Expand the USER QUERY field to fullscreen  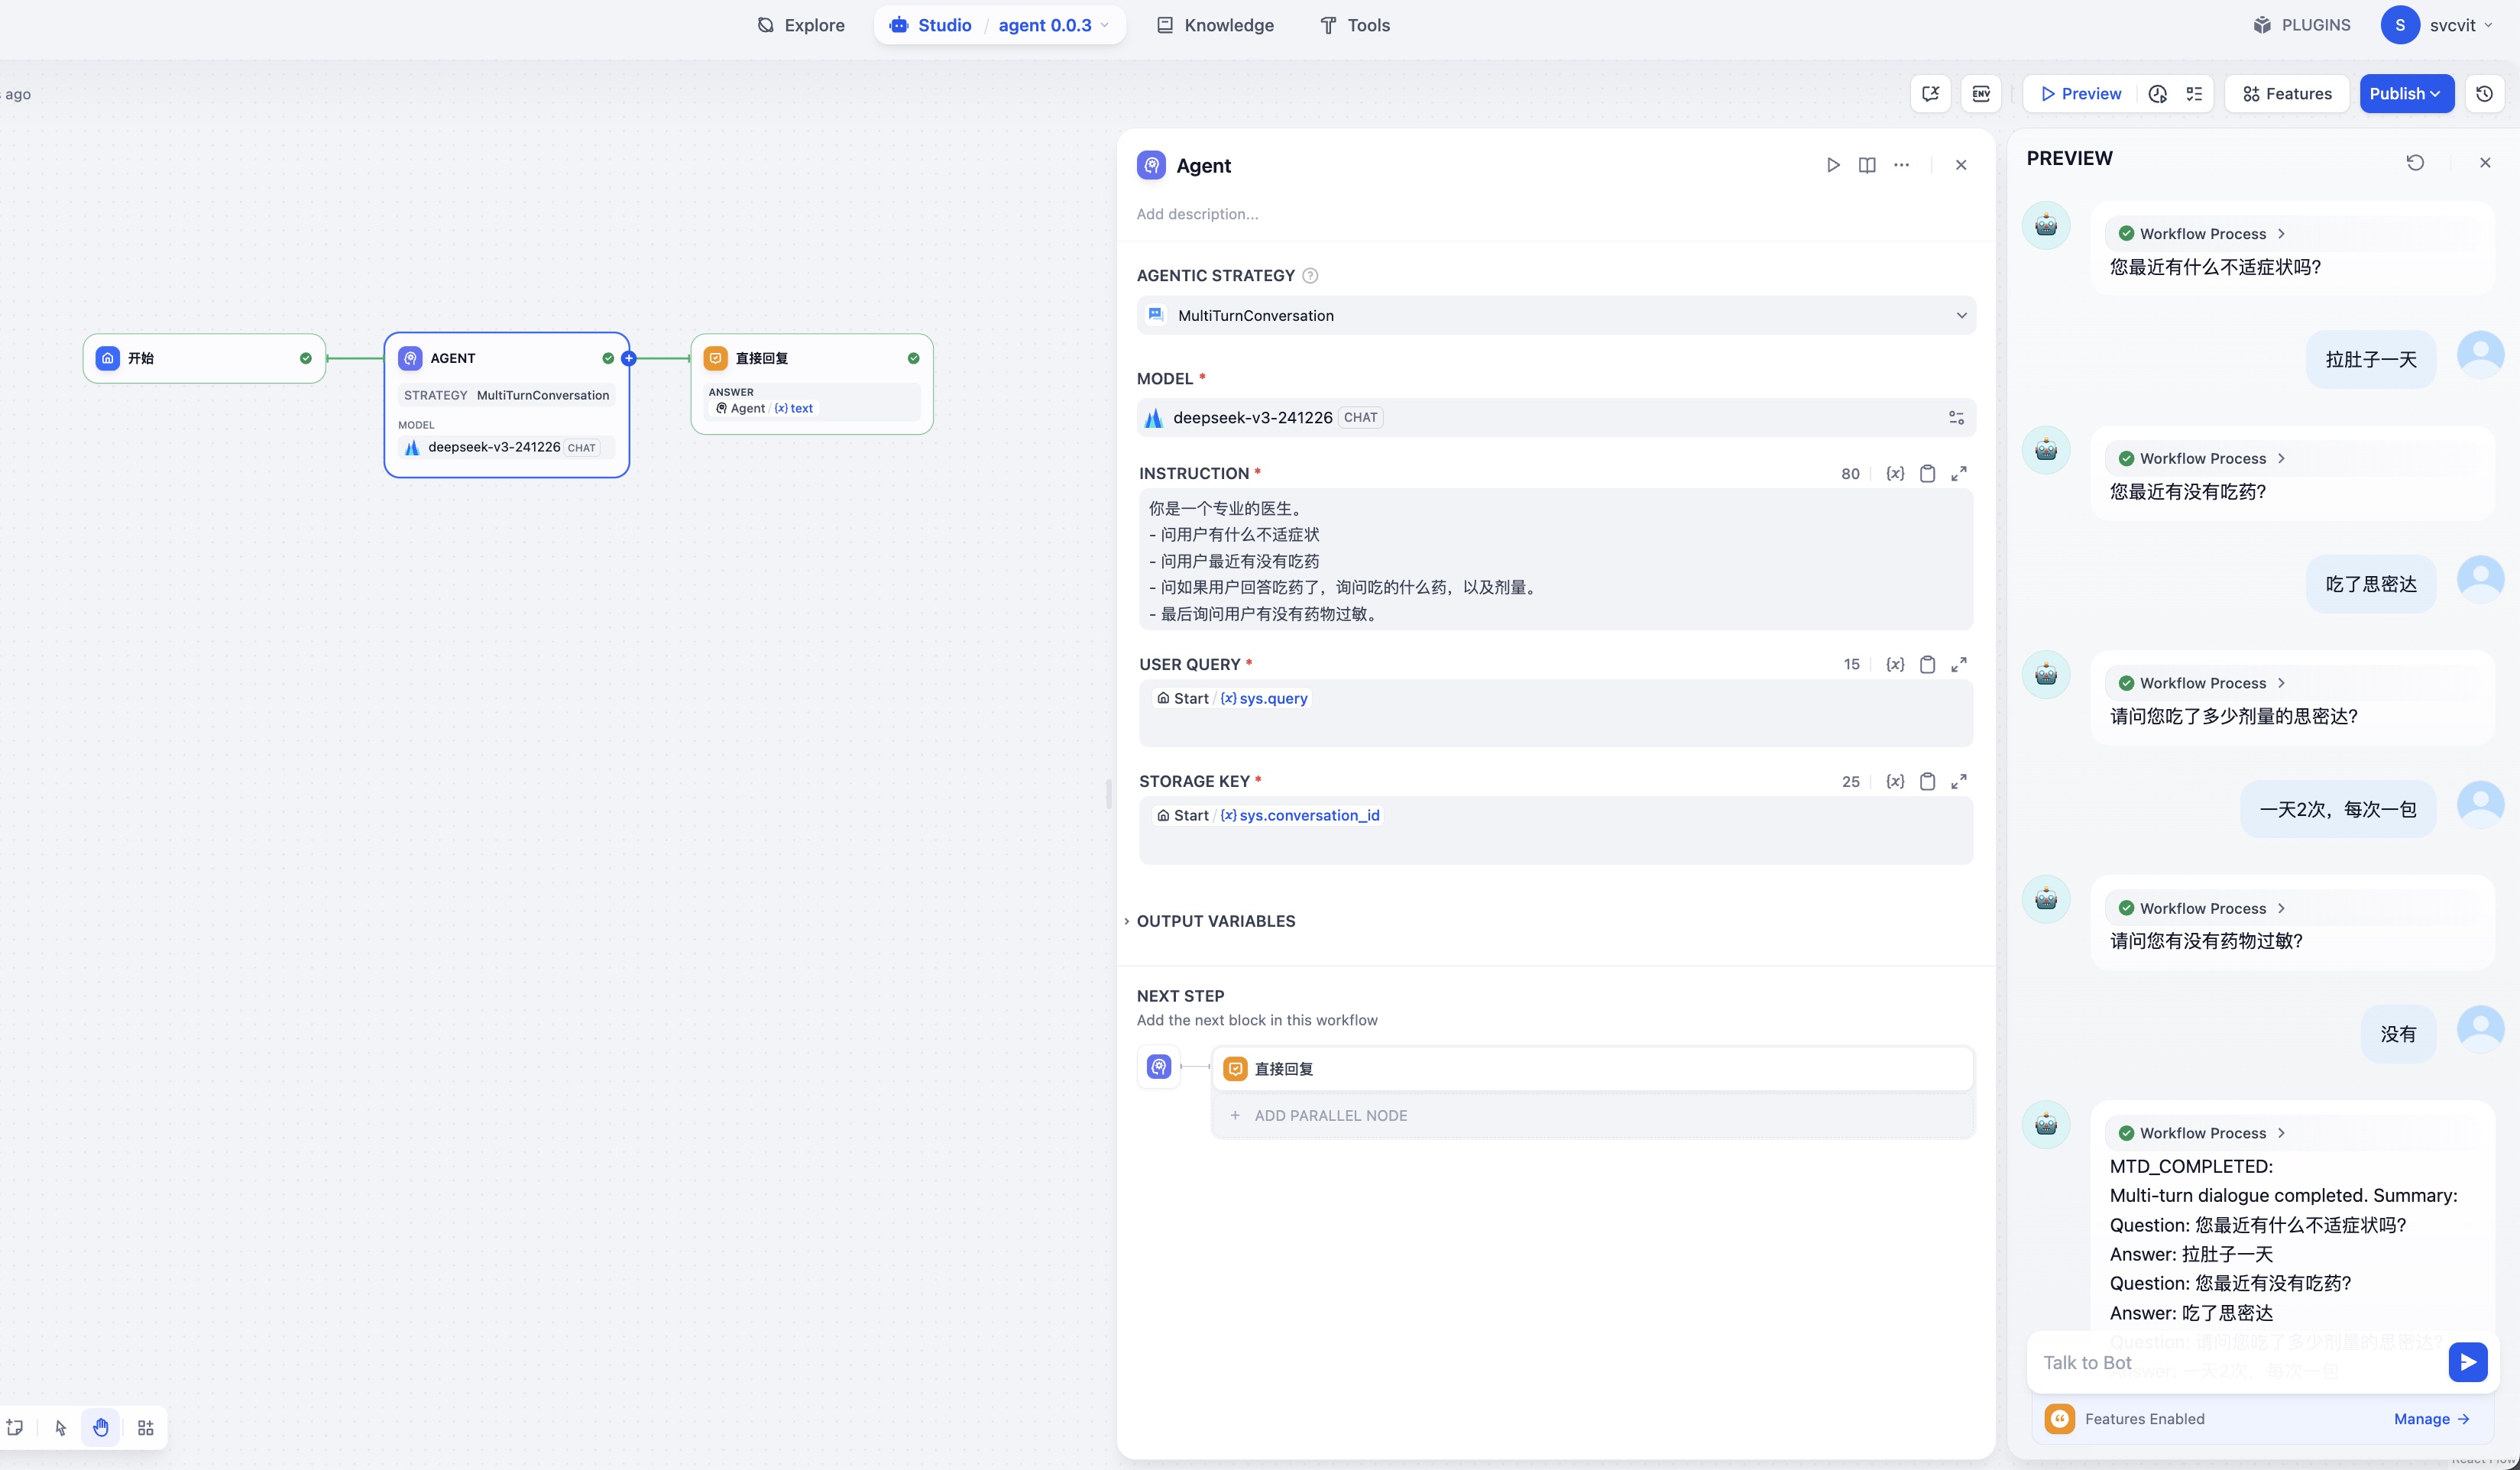[1959, 664]
